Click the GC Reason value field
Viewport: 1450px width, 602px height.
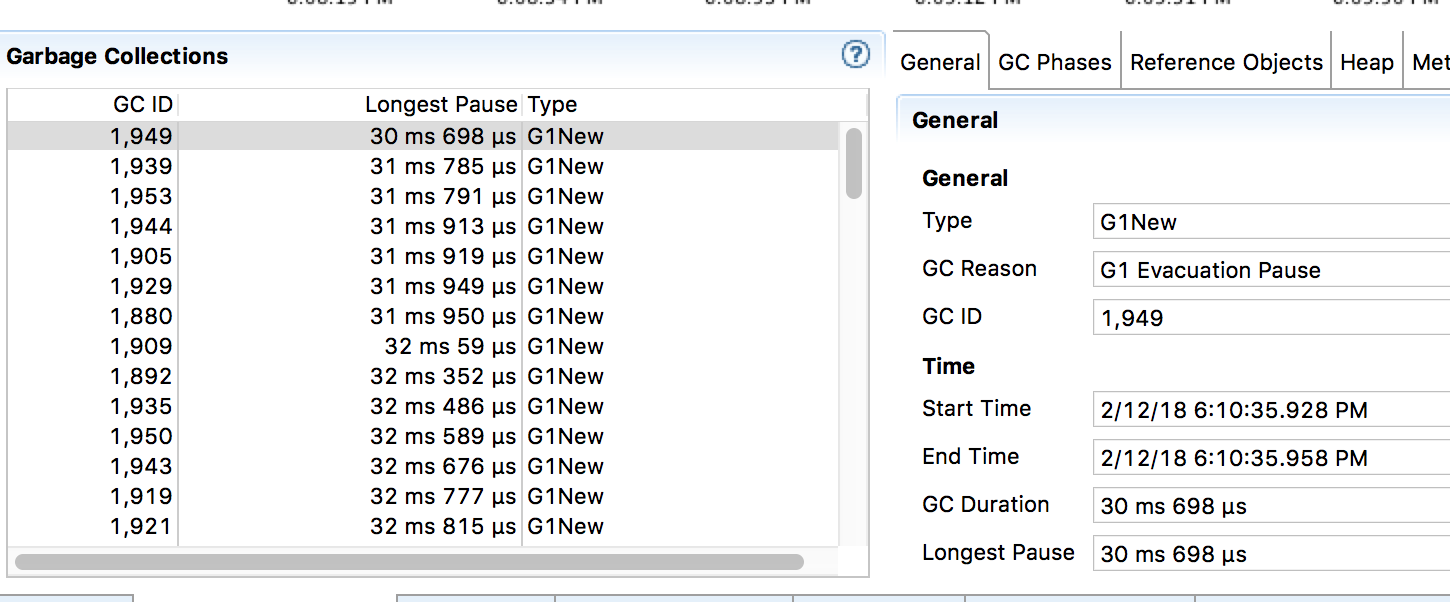(1270, 271)
